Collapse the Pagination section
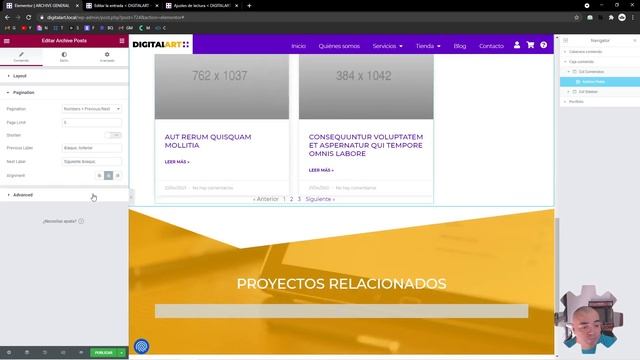640x360 pixels. (64, 93)
